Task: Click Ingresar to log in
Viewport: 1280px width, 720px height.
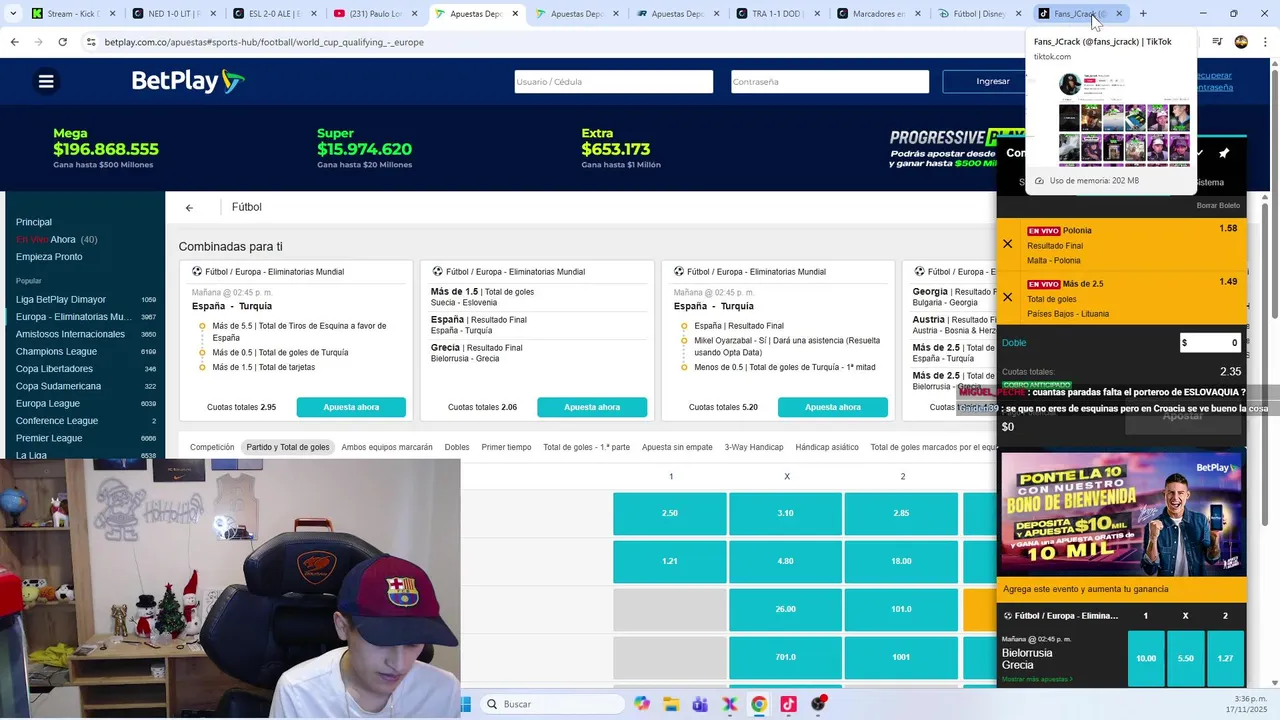Action: click(992, 81)
